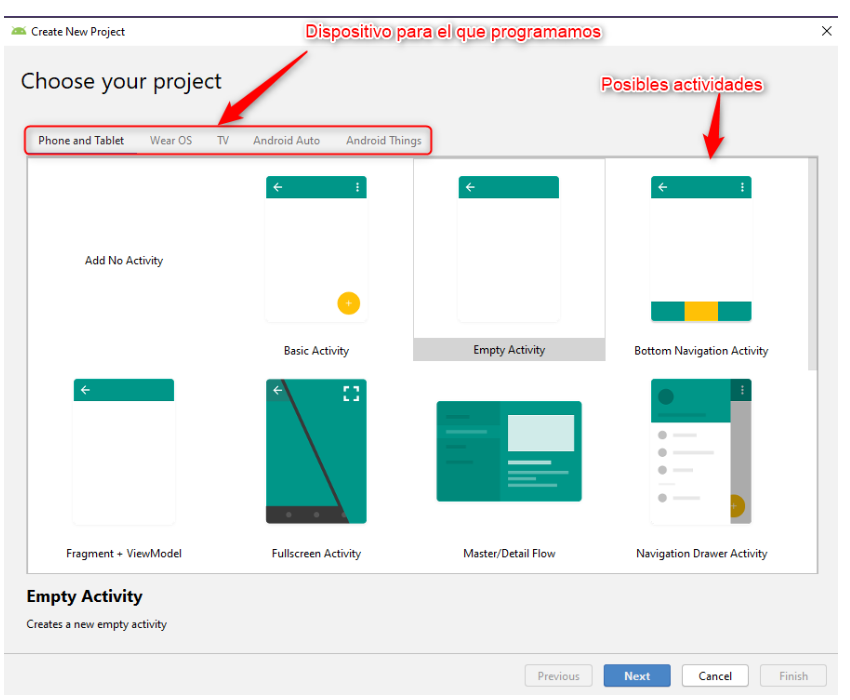Click the template list vertical scrollbar
The height and width of the screenshot is (700, 850).
coord(812,265)
